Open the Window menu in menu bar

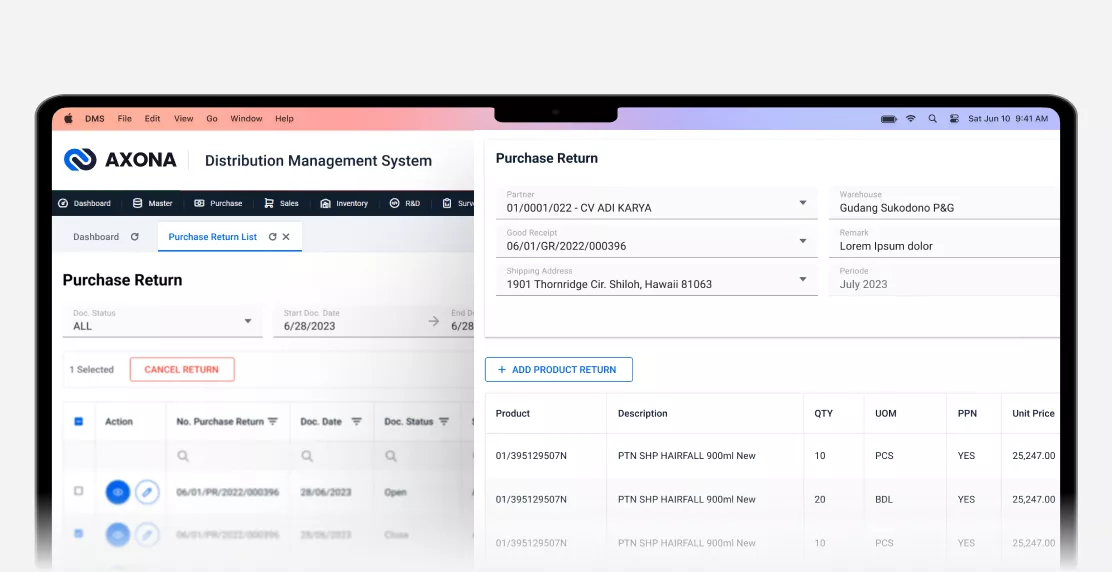point(246,118)
